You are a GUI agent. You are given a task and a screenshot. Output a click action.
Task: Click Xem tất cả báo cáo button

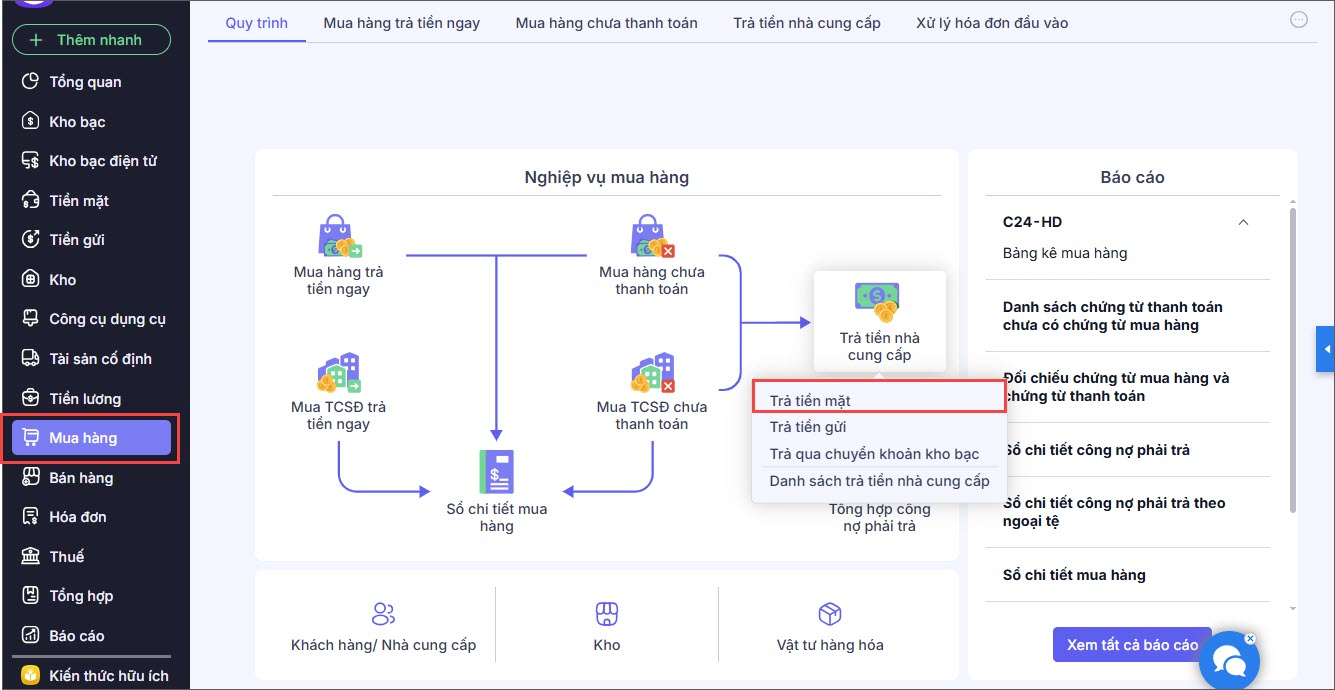(x=1132, y=645)
